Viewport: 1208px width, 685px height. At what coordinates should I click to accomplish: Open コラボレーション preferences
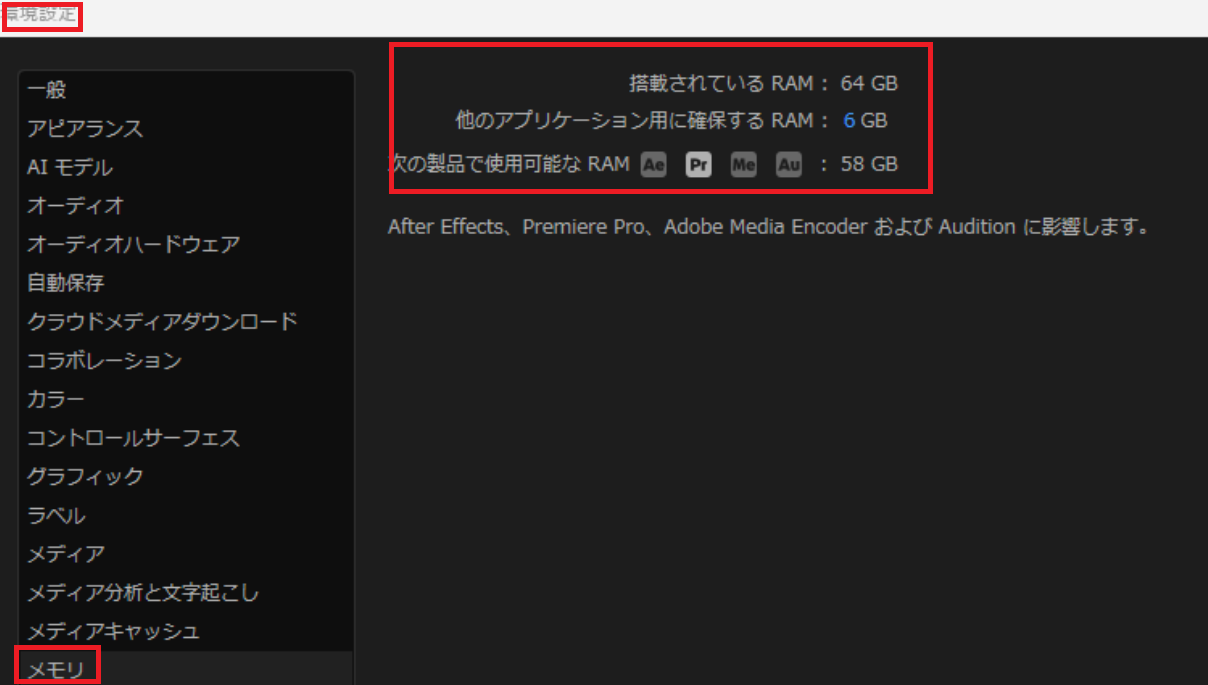[104, 360]
